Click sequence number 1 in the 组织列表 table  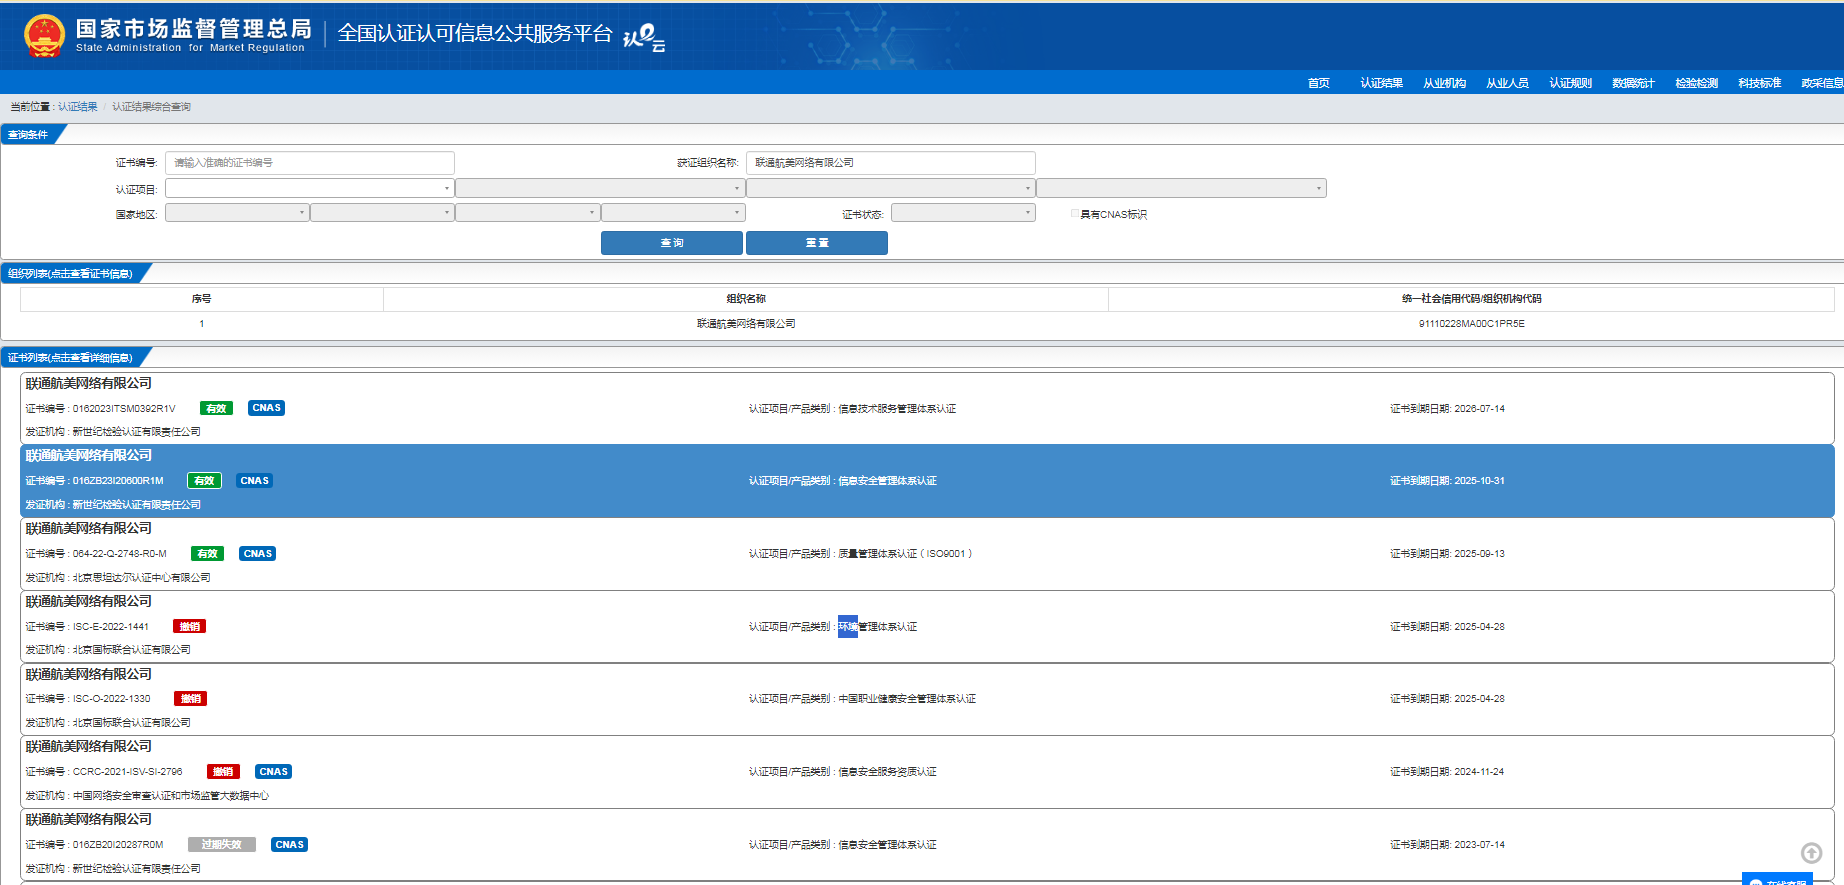[202, 324]
